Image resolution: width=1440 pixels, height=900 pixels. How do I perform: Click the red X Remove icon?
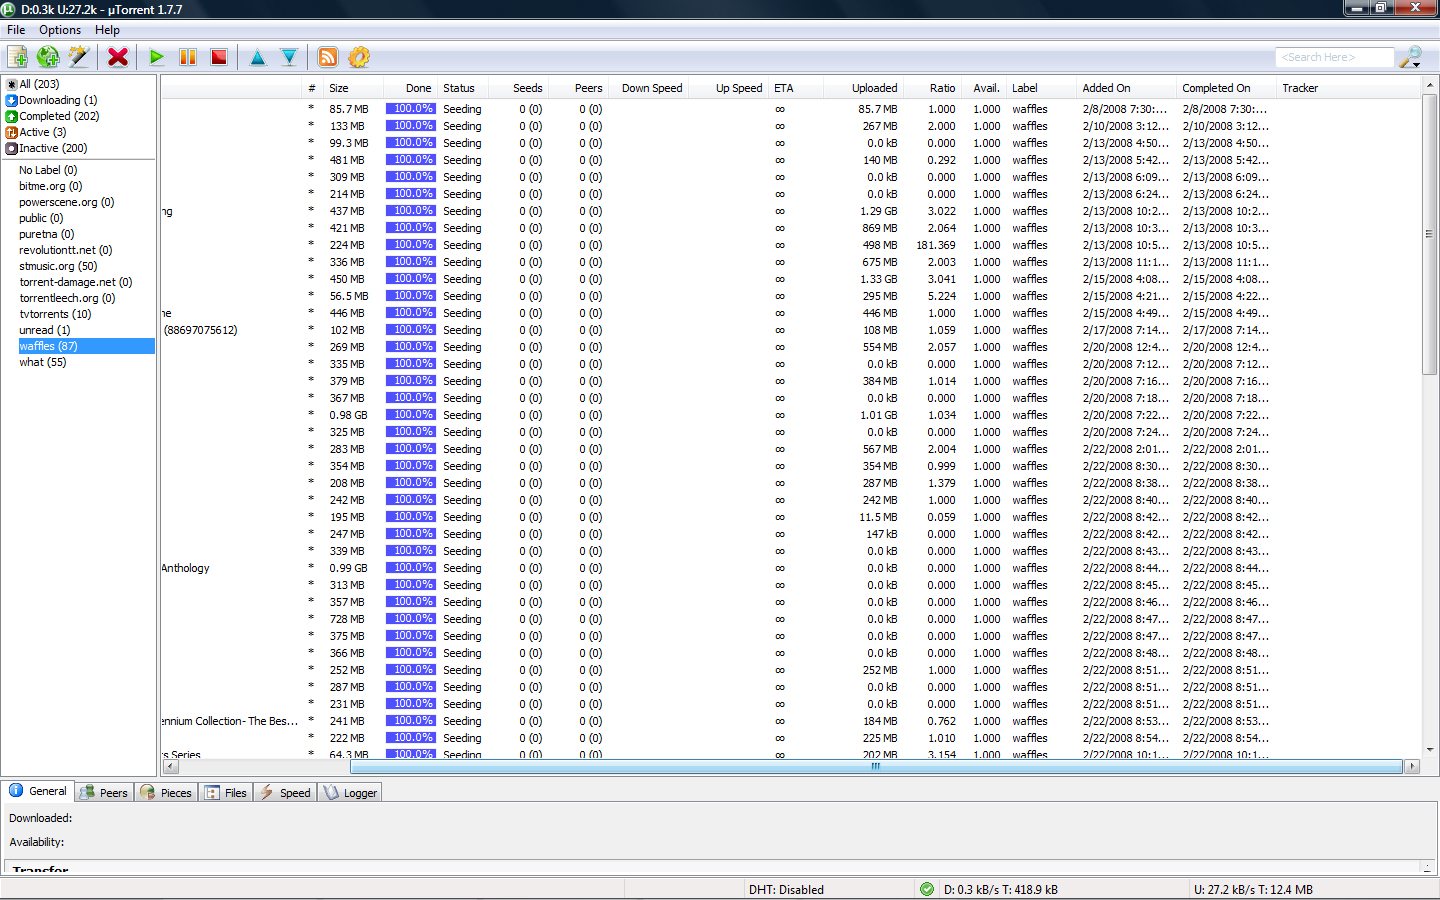point(118,57)
